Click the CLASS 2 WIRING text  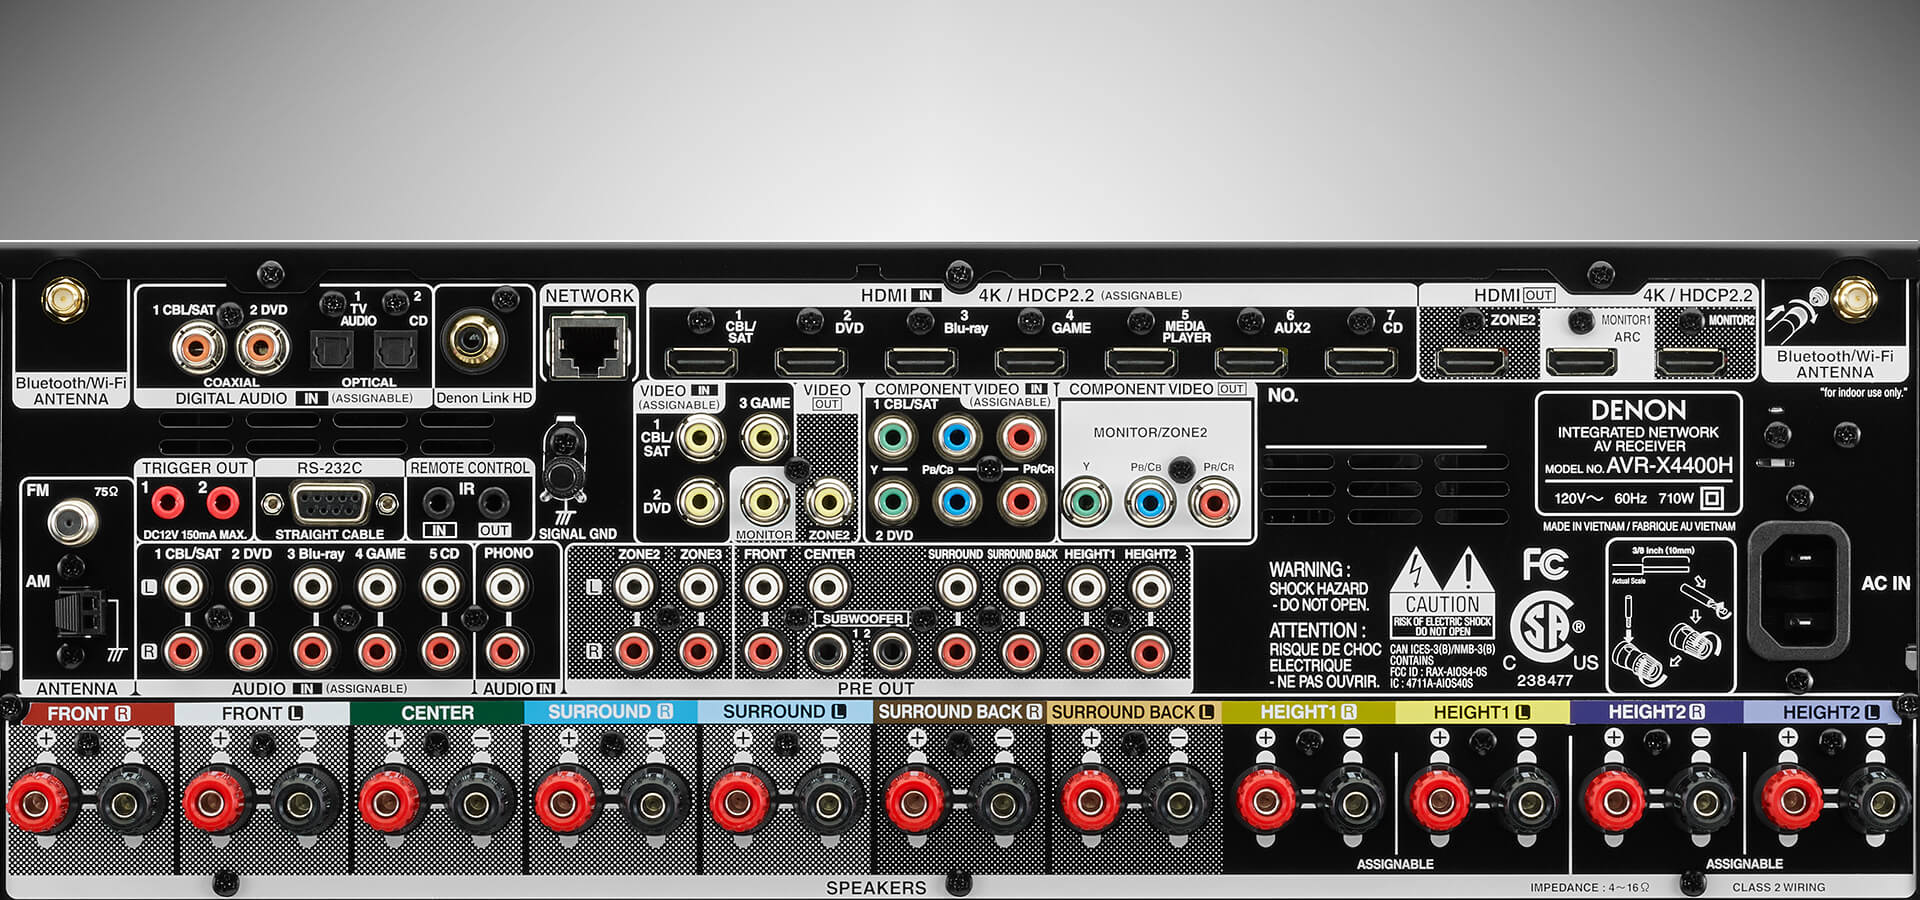tap(1779, 887)
